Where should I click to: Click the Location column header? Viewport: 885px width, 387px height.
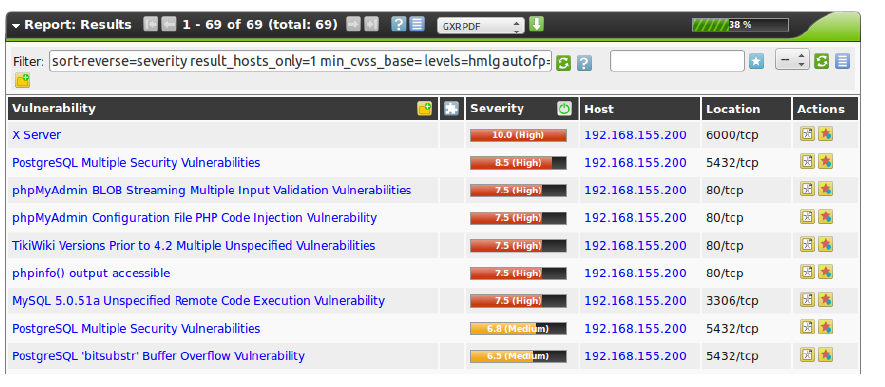pos(733,109)
